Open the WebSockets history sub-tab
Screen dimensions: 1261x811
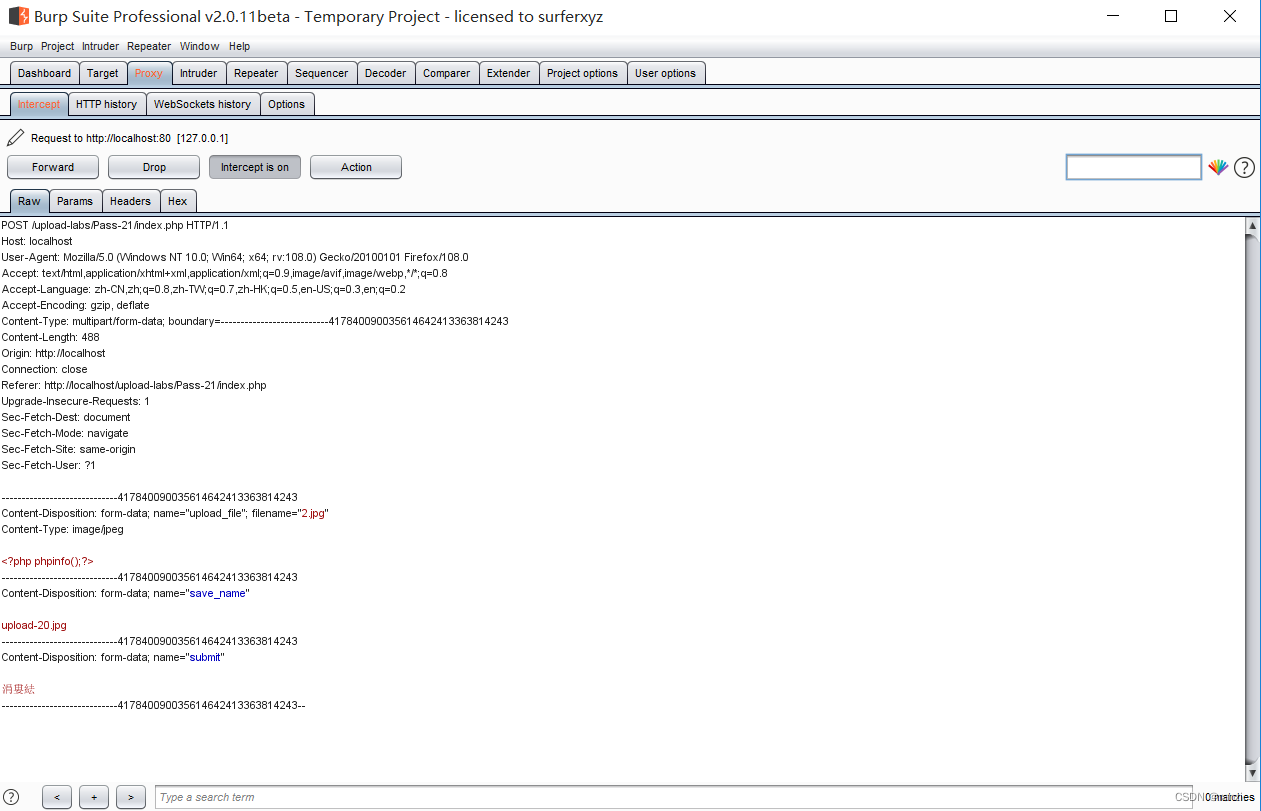tap(203, 104)
